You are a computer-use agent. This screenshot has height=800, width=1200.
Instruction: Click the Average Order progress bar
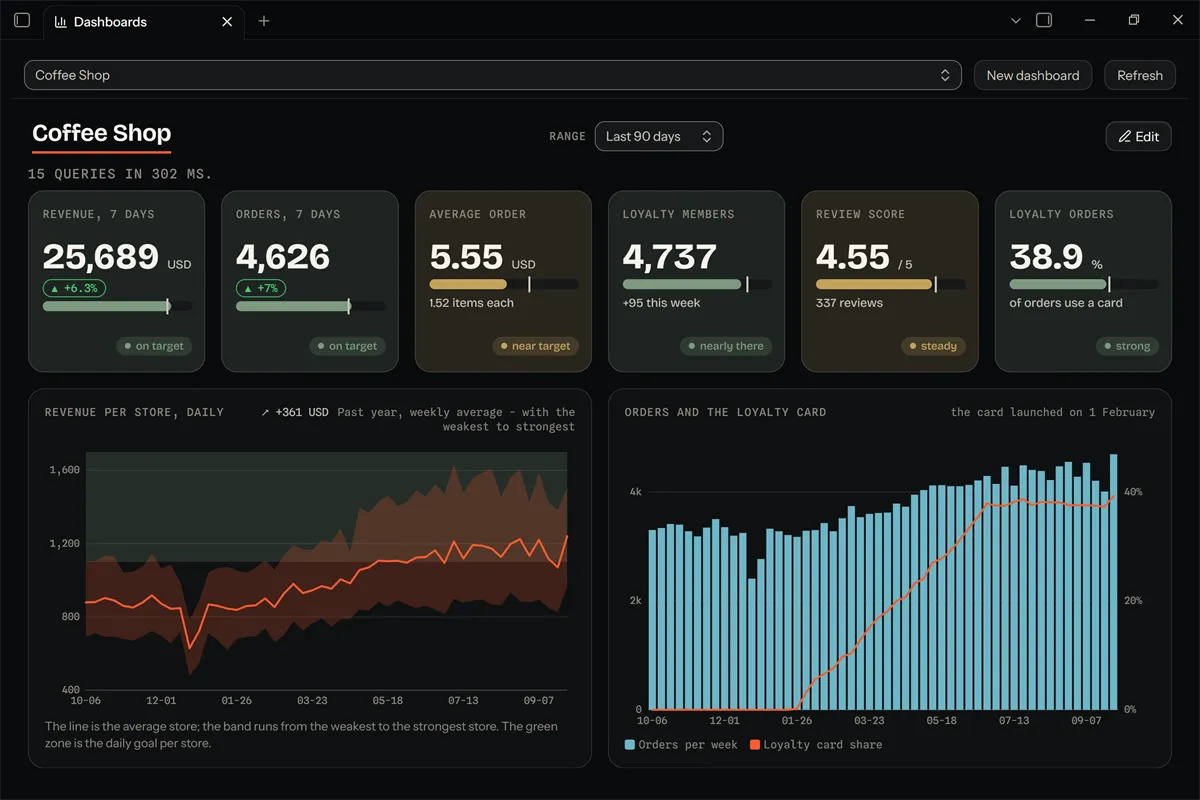504,284
